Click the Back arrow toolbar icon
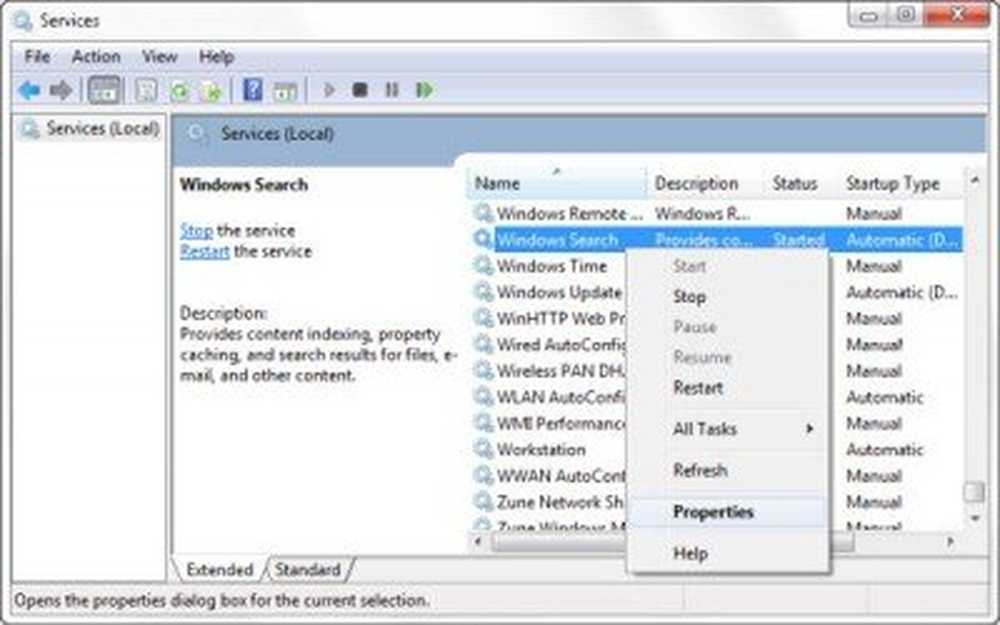This screenshot has height=625, width=1000. (x=29, y=91)
